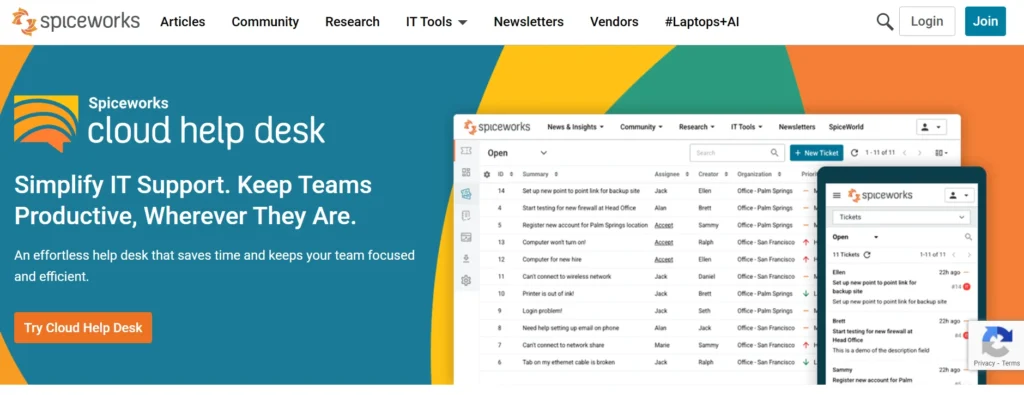Go to Community in the site header

click(x=265, y=22)
